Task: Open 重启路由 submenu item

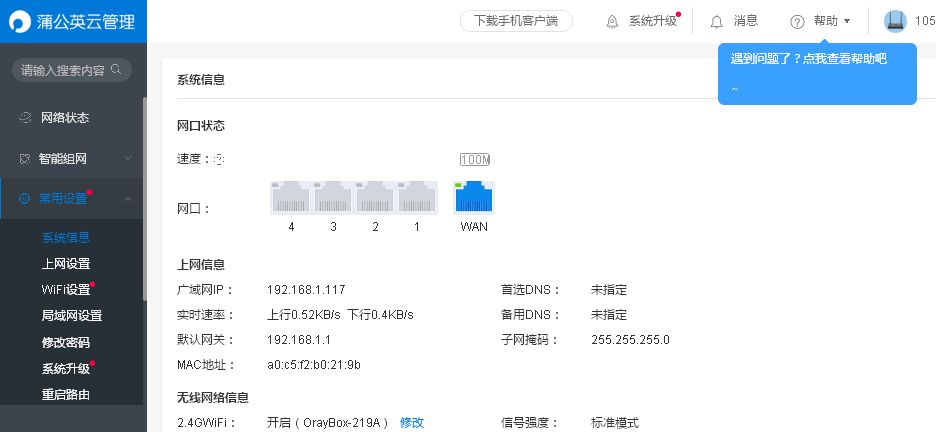Action: (66, 394)
